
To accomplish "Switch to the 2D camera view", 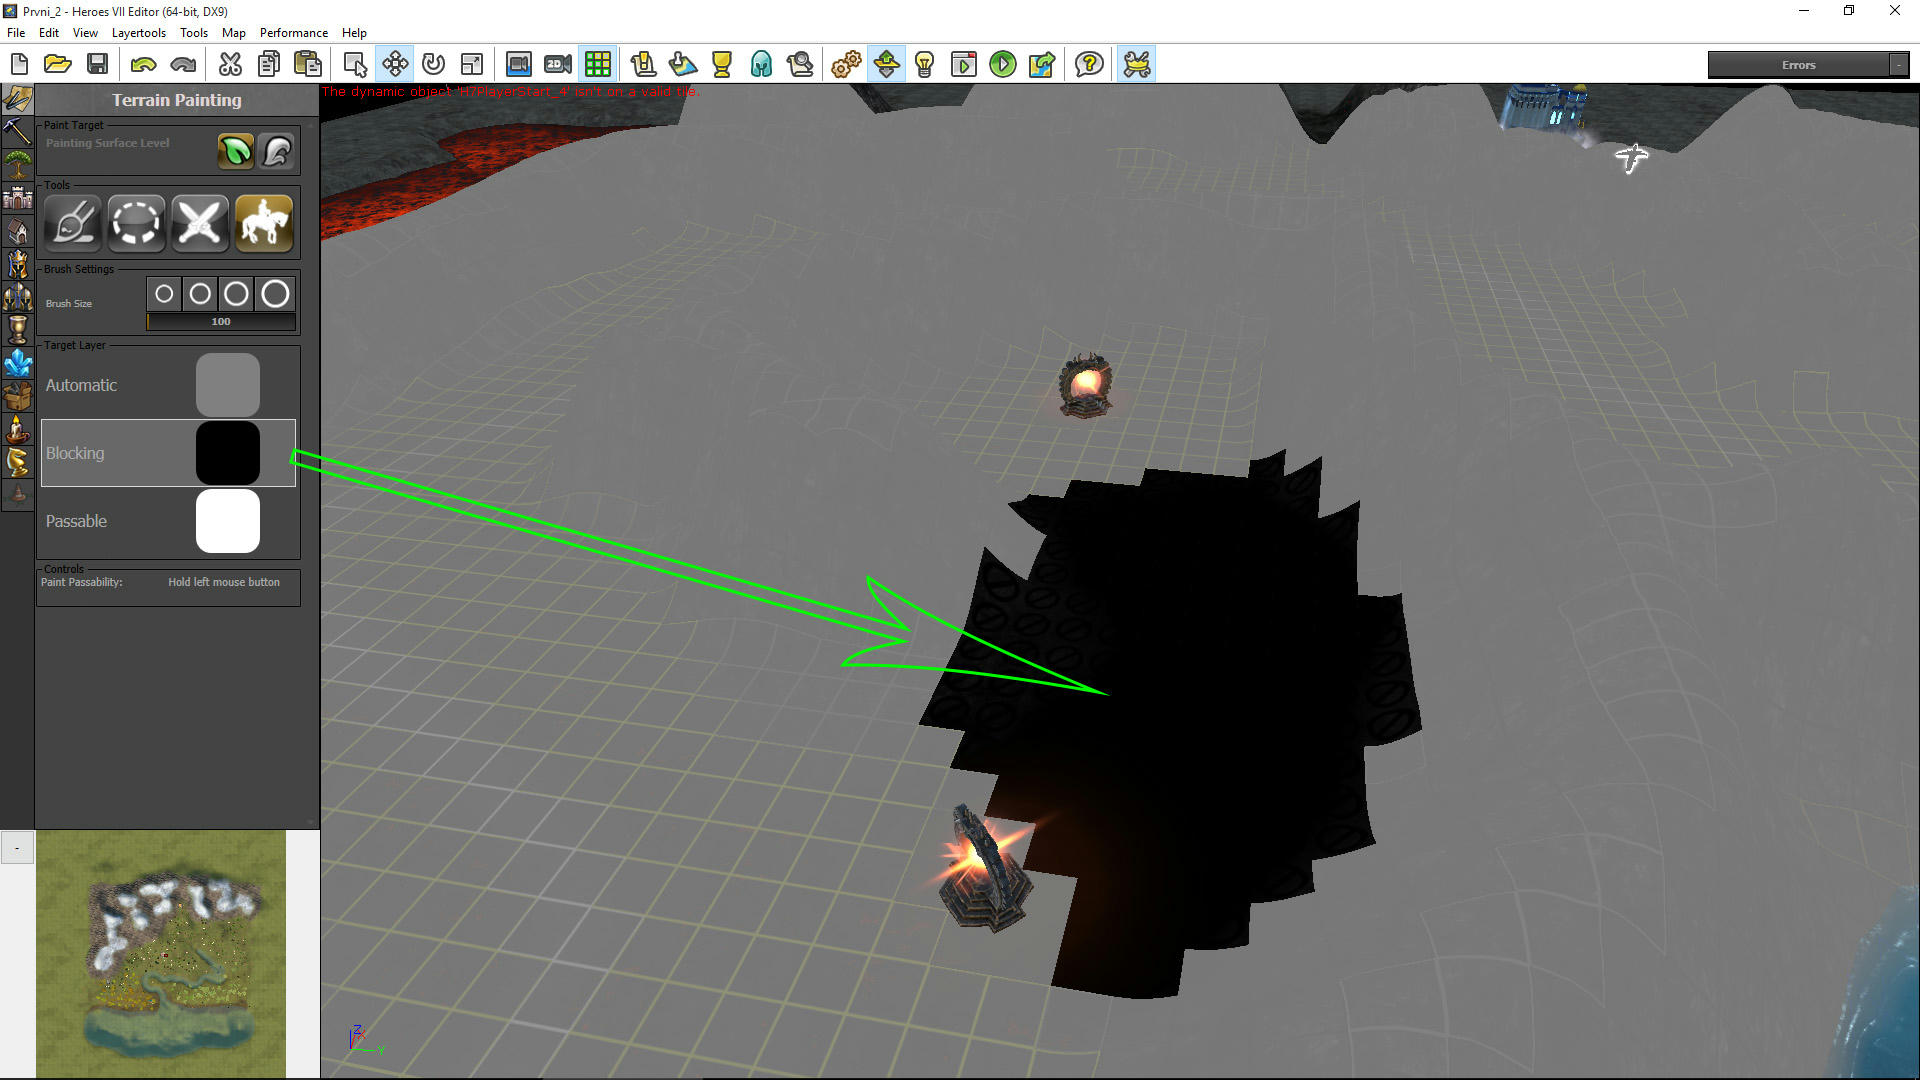I will coord(558,65).
